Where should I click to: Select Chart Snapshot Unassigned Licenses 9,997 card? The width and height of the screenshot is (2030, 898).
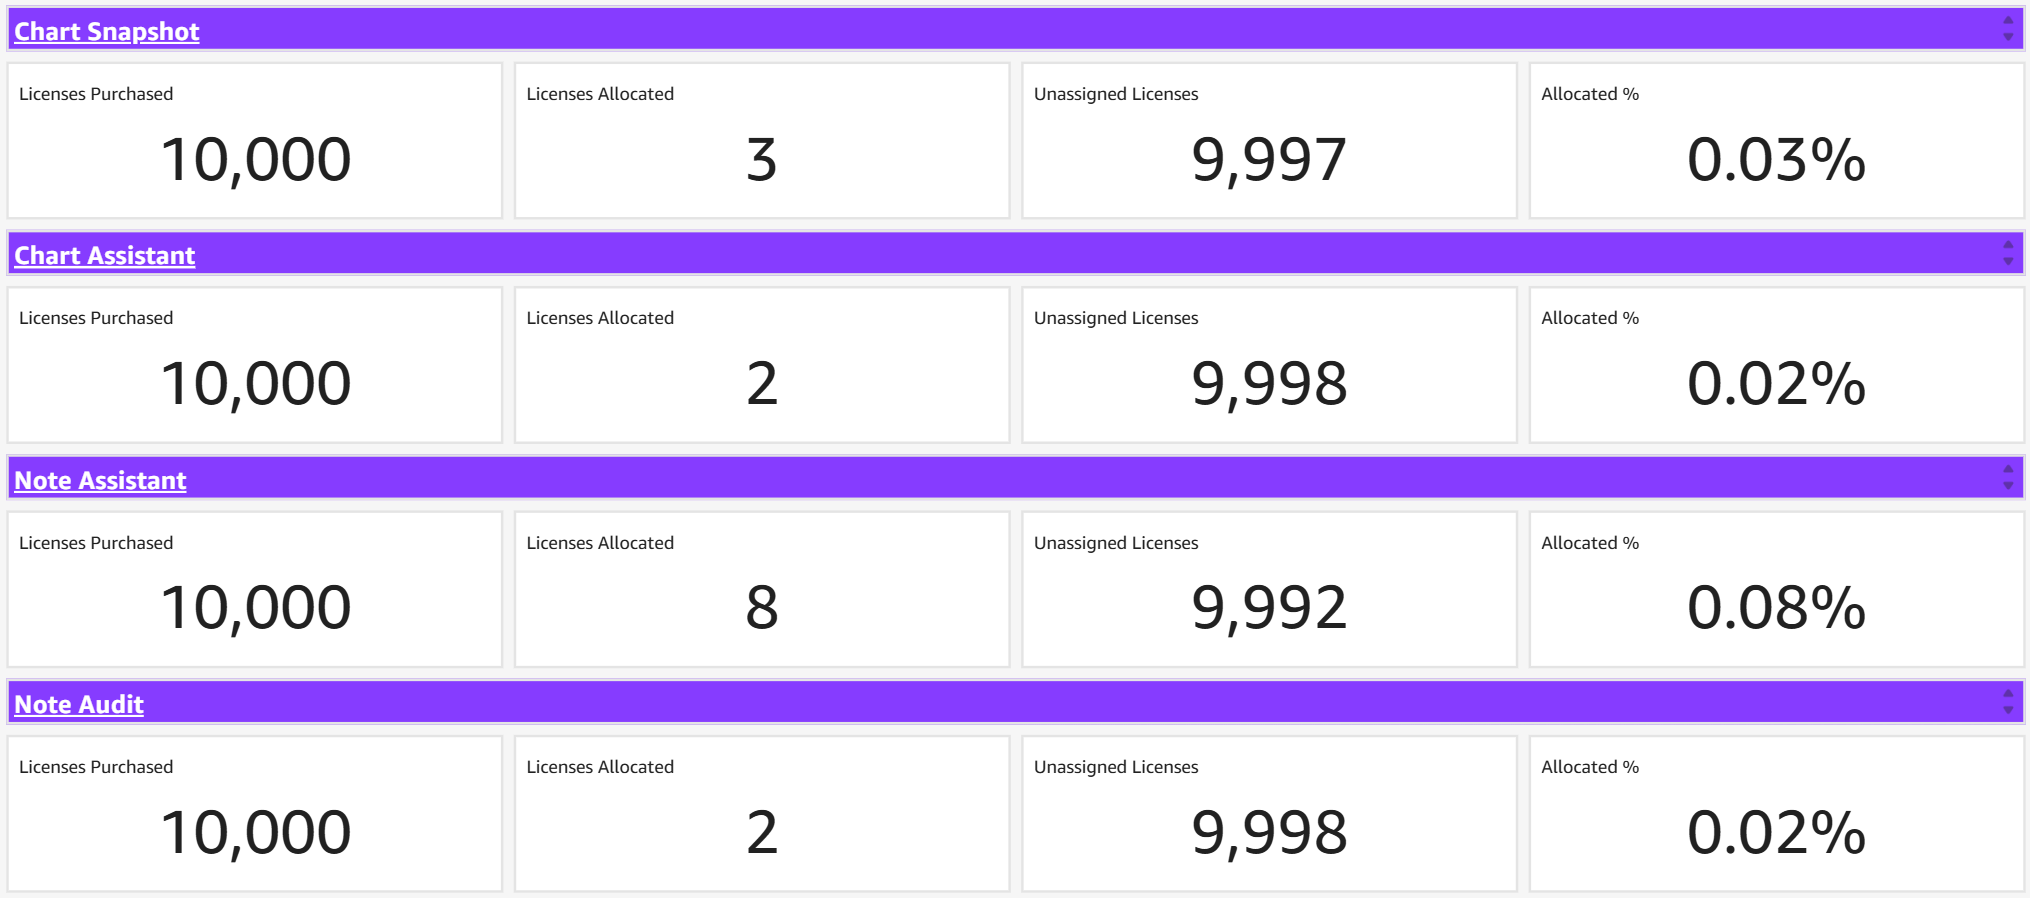click(1269, 141)
